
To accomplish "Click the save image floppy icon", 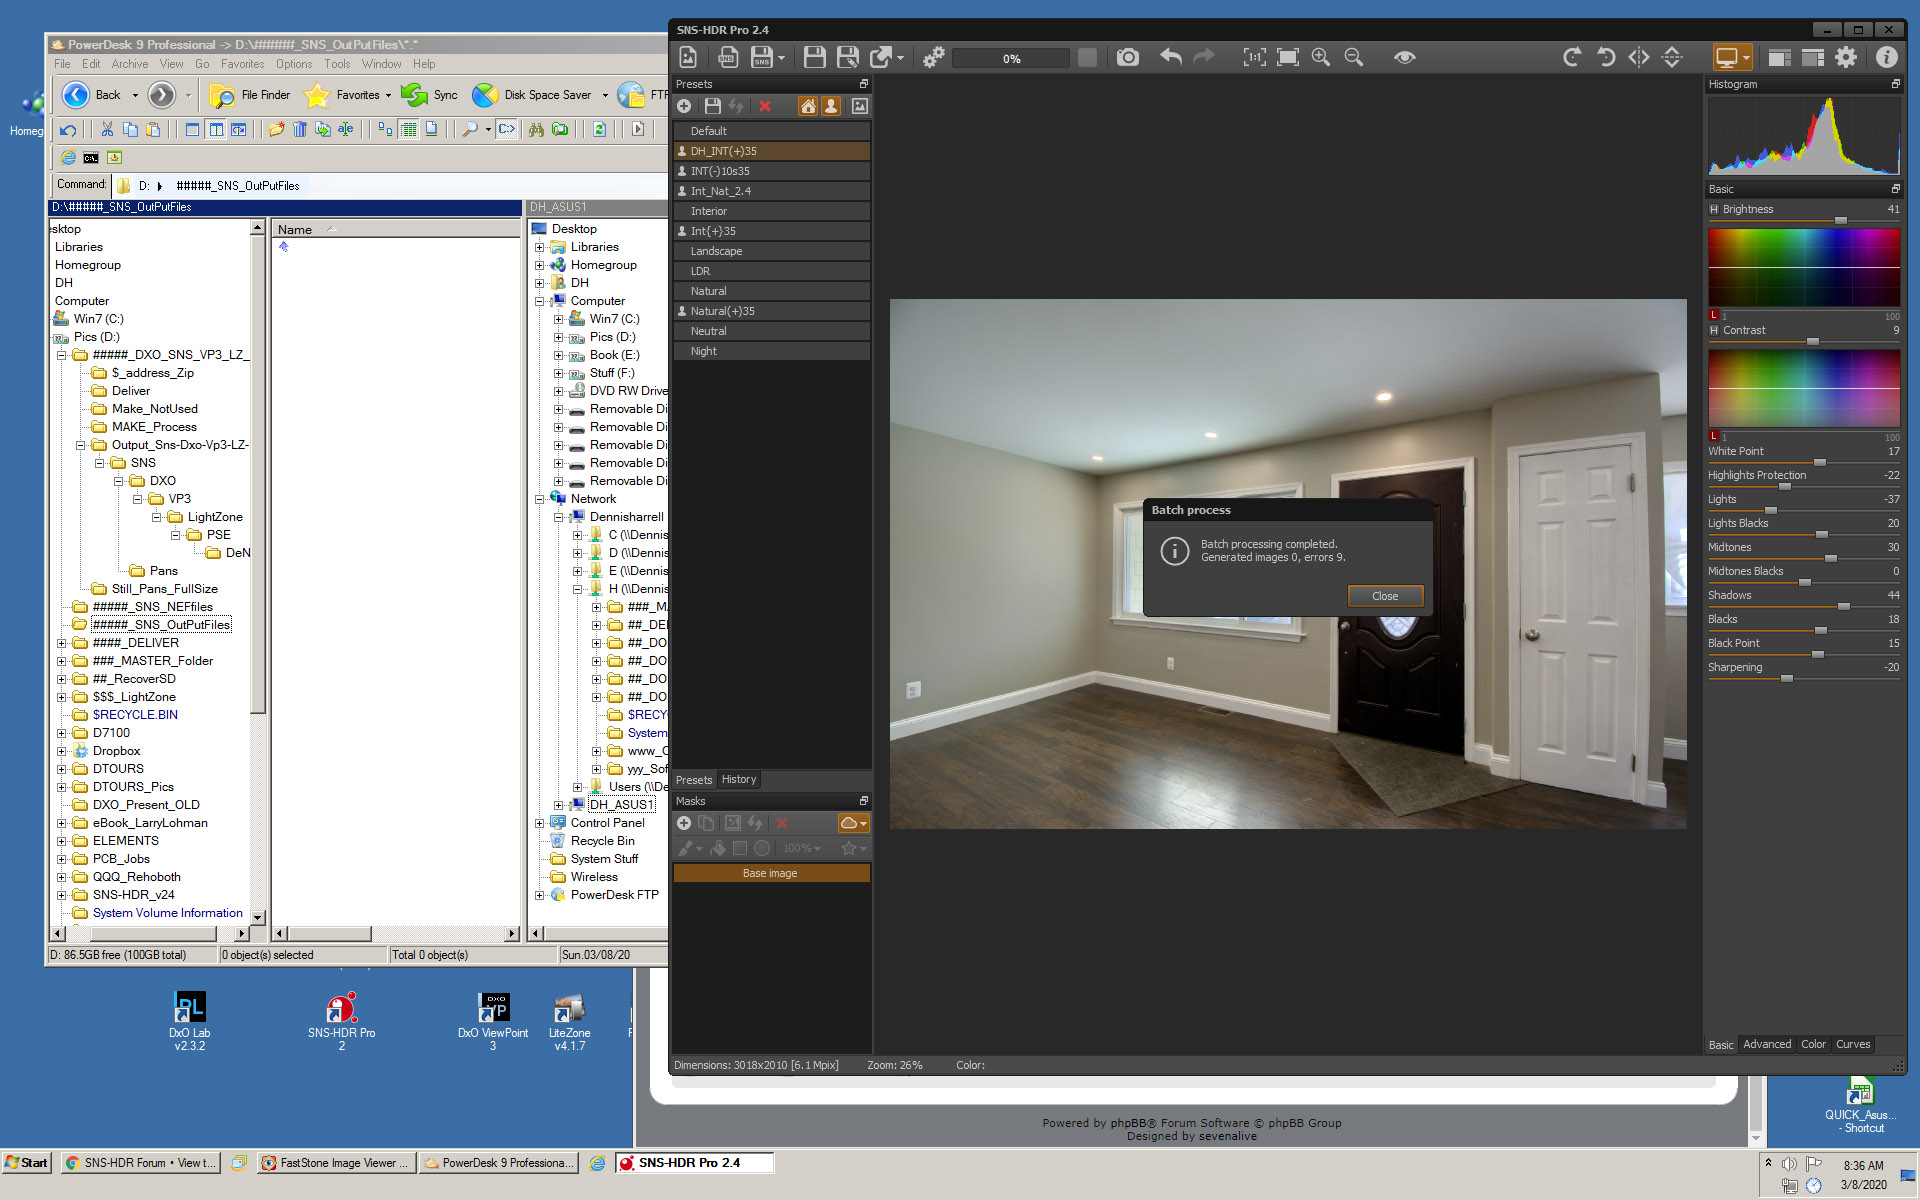I will coord(814,58).
